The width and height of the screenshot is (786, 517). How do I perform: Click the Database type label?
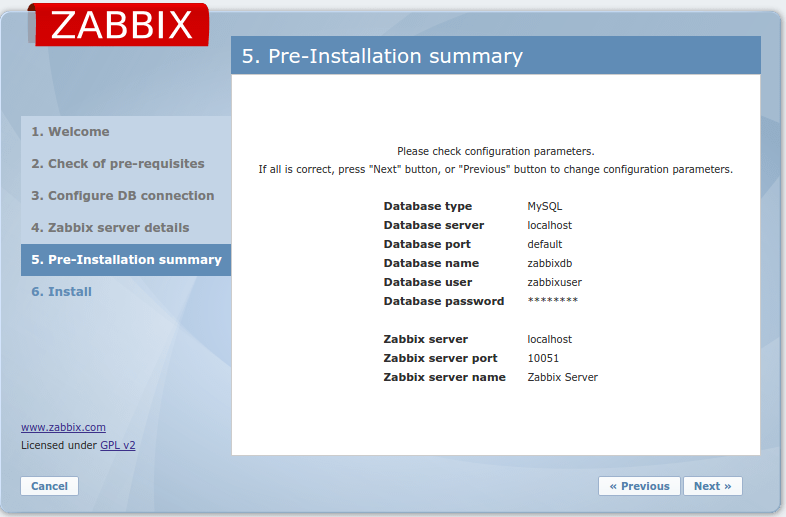pos(428,206)
